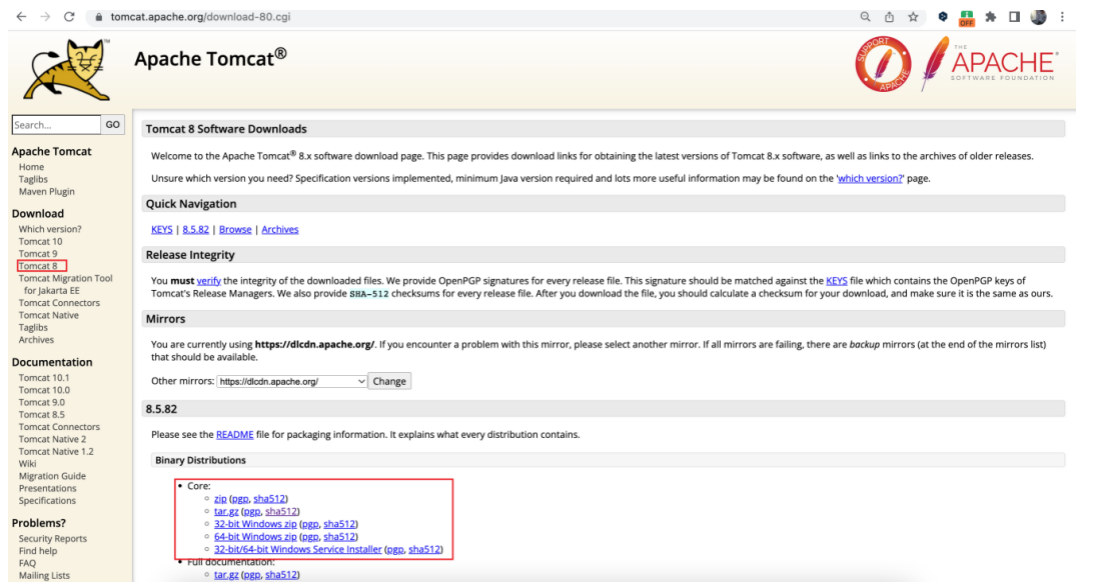Open Tomcat 8.5 documentation
The image size is (1094, 588).
[42, 414]
